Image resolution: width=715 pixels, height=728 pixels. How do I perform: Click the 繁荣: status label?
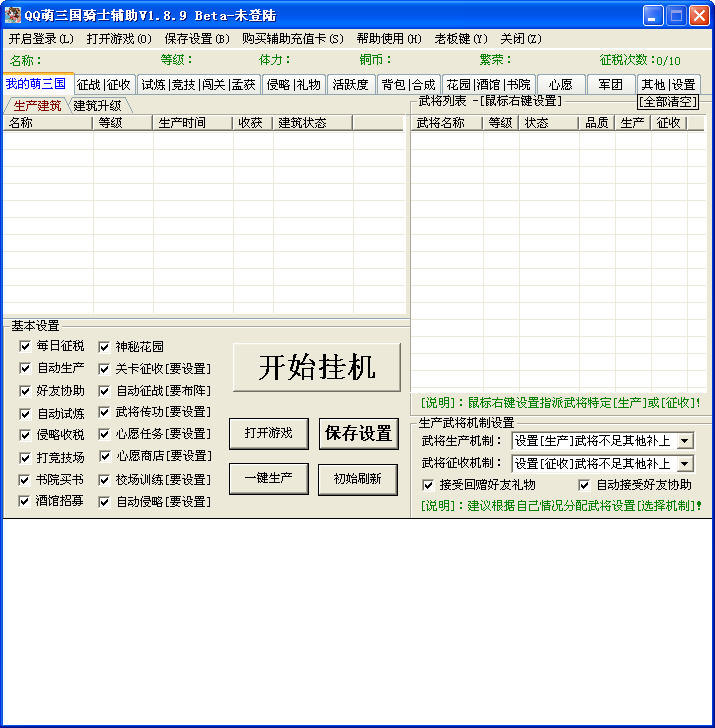(x=495, y=60)
